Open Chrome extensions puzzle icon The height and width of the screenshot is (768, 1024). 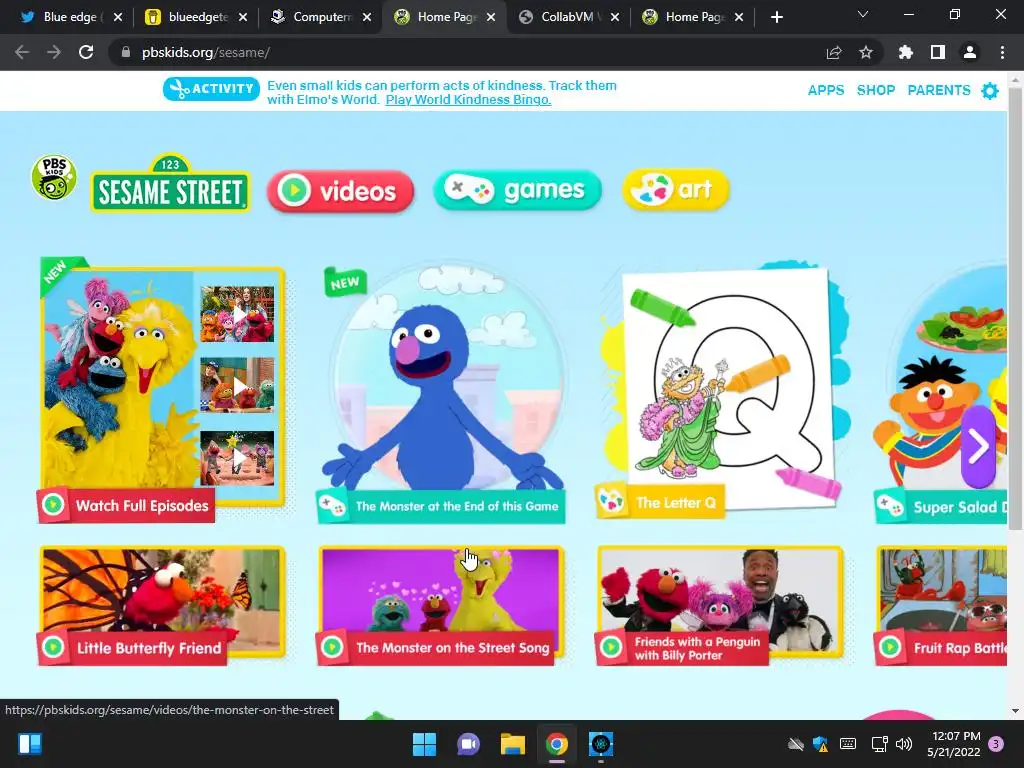click(x=906, y=52)
